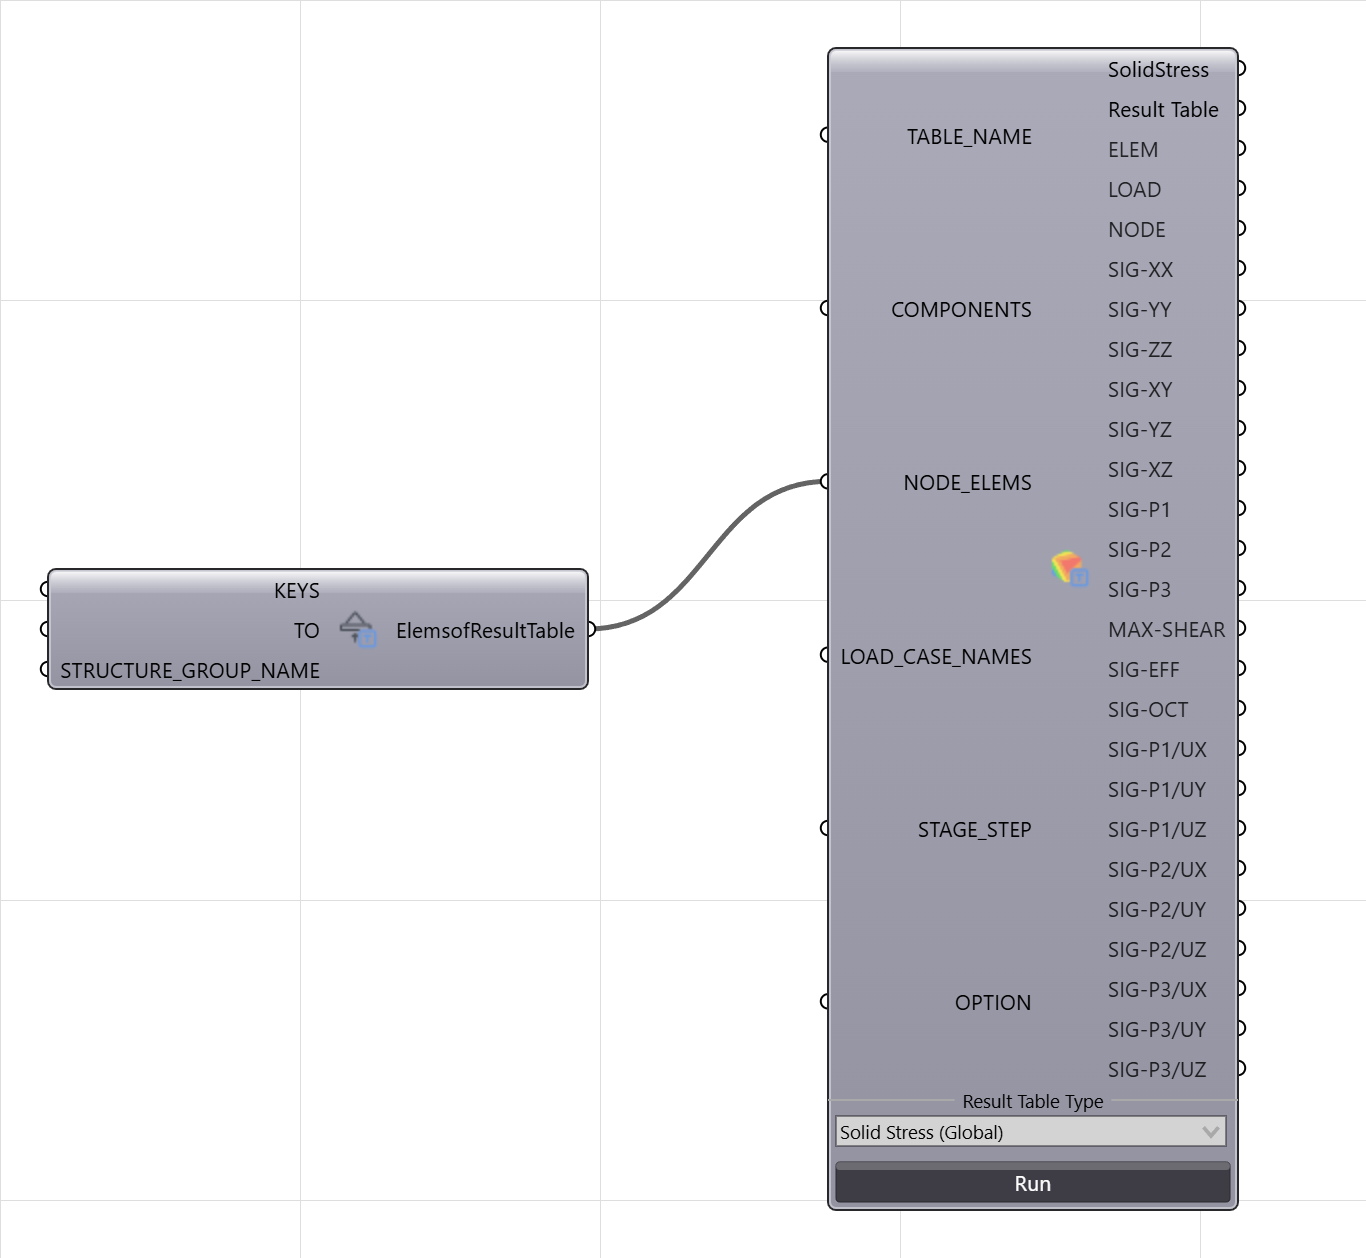
Task: Open the Result Table Type dropdown
Action: click(1031, 1132)
